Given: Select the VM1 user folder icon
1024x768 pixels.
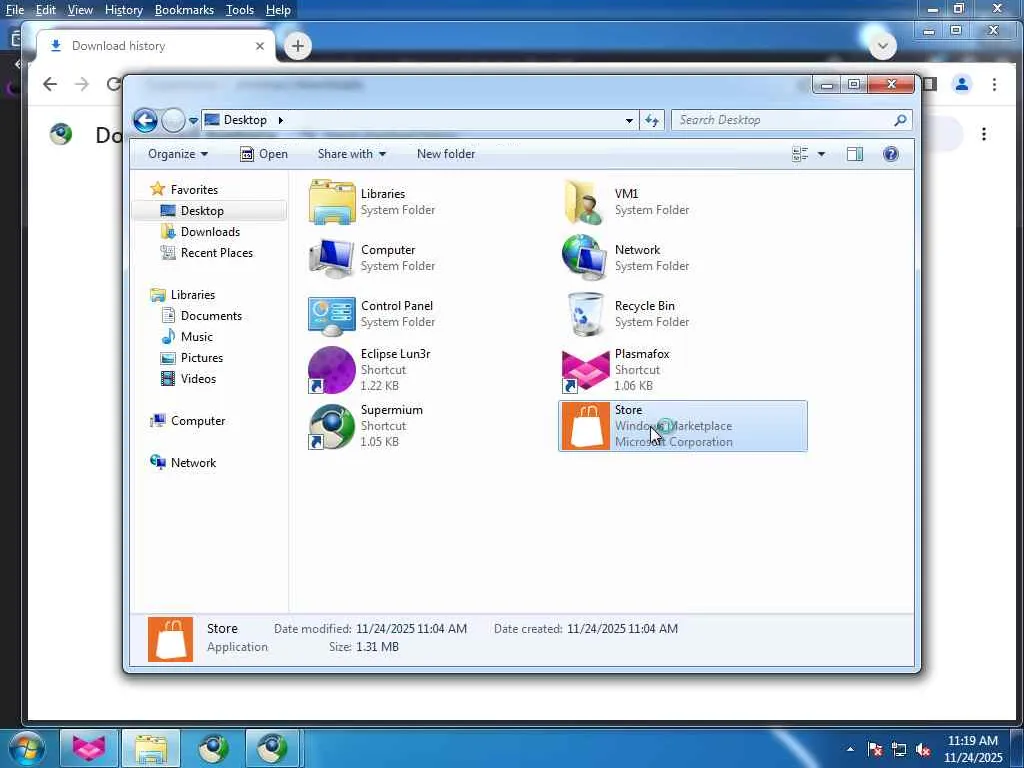Looking at the screenshot, I should 584,202.
